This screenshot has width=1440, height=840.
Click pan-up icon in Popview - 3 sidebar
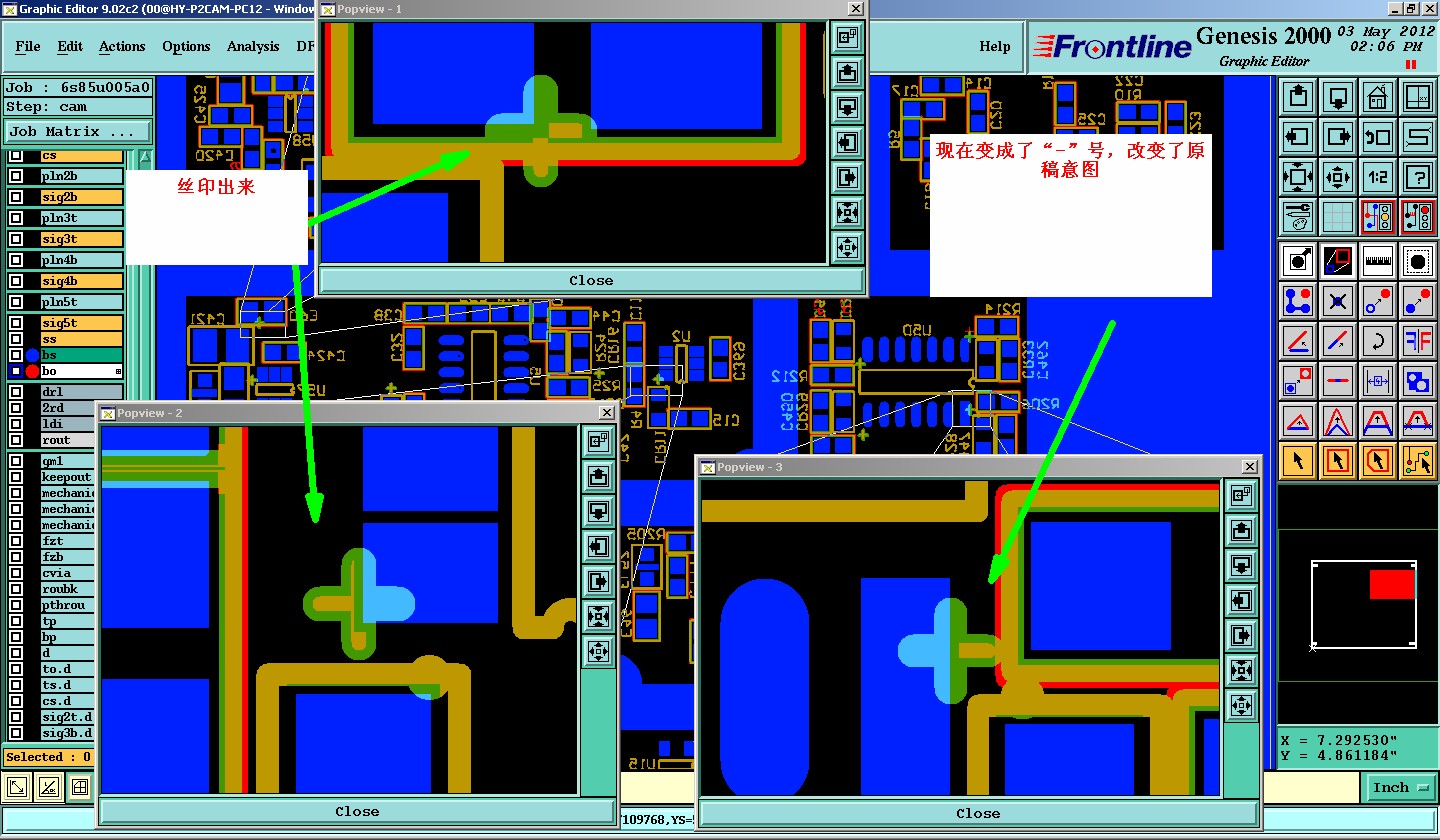coord(1241,530)
